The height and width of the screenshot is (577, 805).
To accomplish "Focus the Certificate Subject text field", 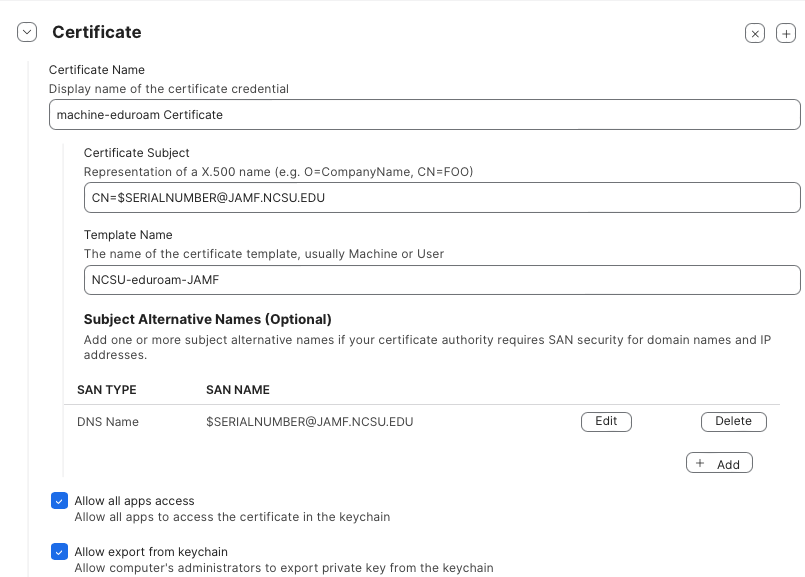I will [x=441, y=198].
